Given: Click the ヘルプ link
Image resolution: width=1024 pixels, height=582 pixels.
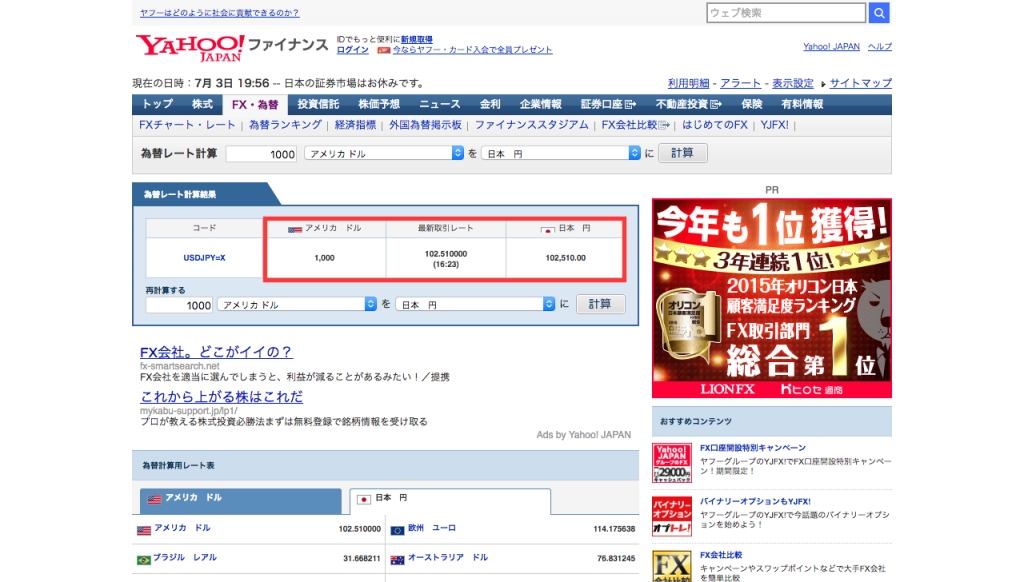Looking at the screenshot, I should tap(880, 46).
